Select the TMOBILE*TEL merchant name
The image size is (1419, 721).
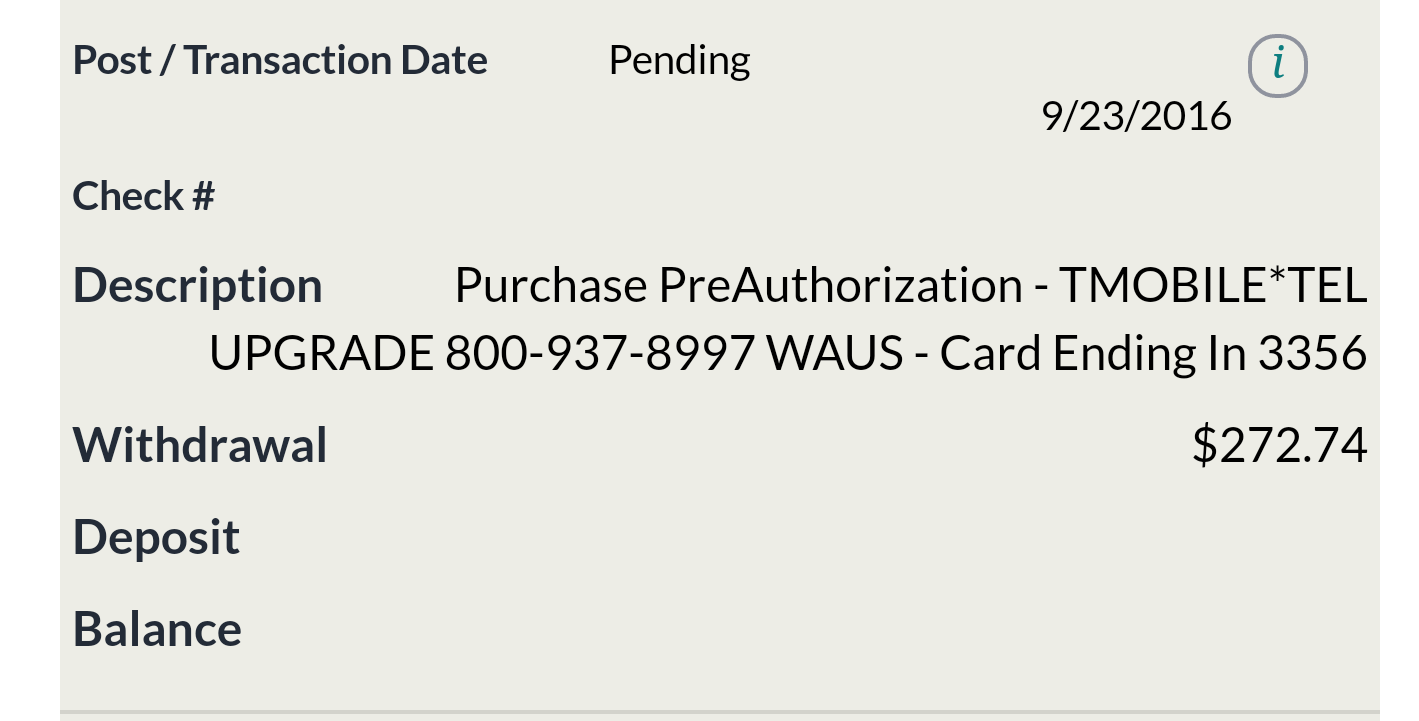(x=1212, y=285)
